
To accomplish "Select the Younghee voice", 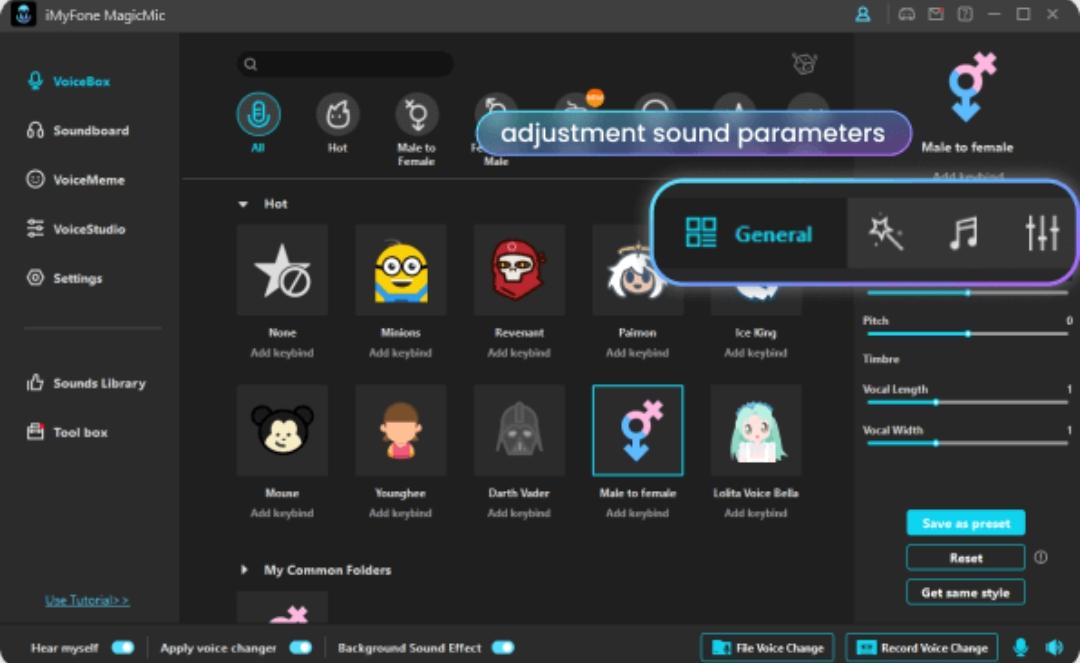I will coord(401,430).
